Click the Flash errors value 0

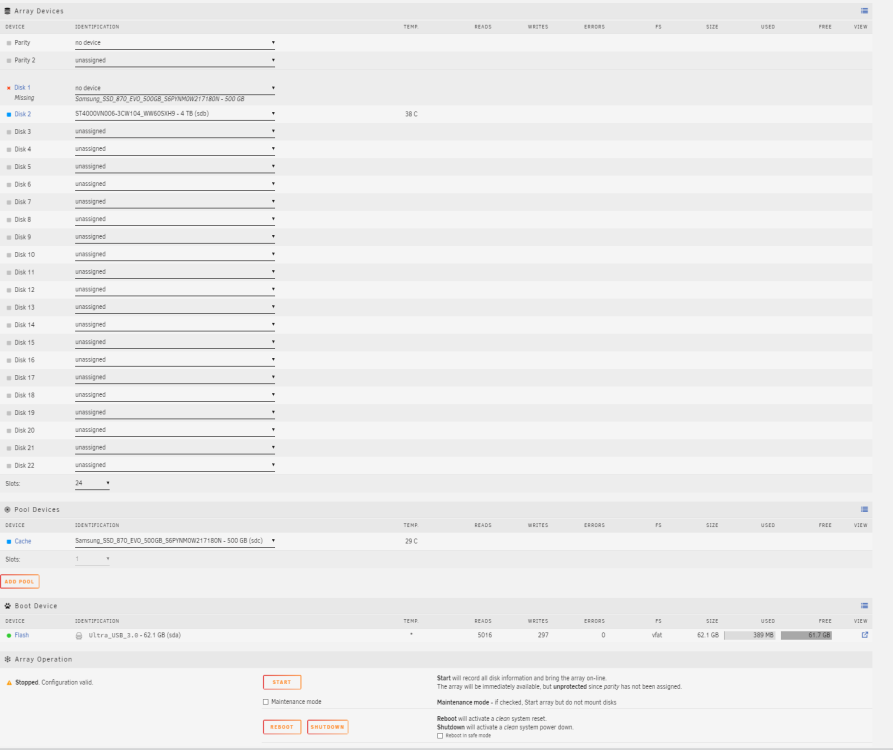pyautogui.click(x=603, y=636)
